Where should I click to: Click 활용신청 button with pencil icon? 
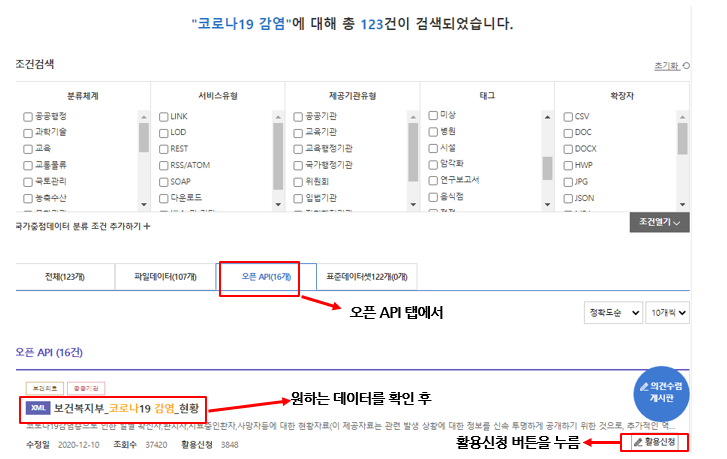coord(655,442)
